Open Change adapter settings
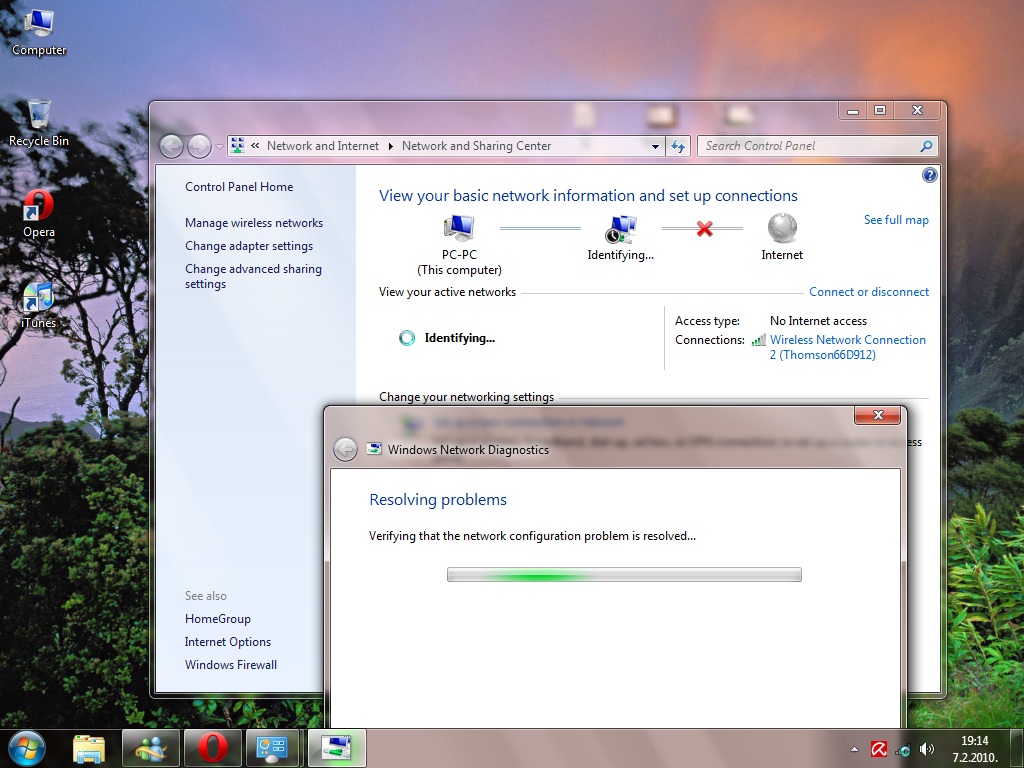 (x=249, y=246)
